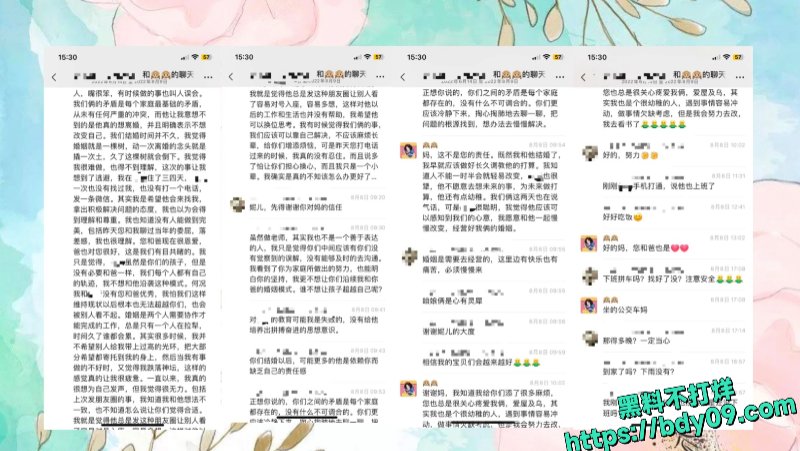Image resolution: width=800 pixels, height=451 pixels.
Task: Tap blurred avatar beside '下班拼车吗？'
Action: [x=590, y=275]
